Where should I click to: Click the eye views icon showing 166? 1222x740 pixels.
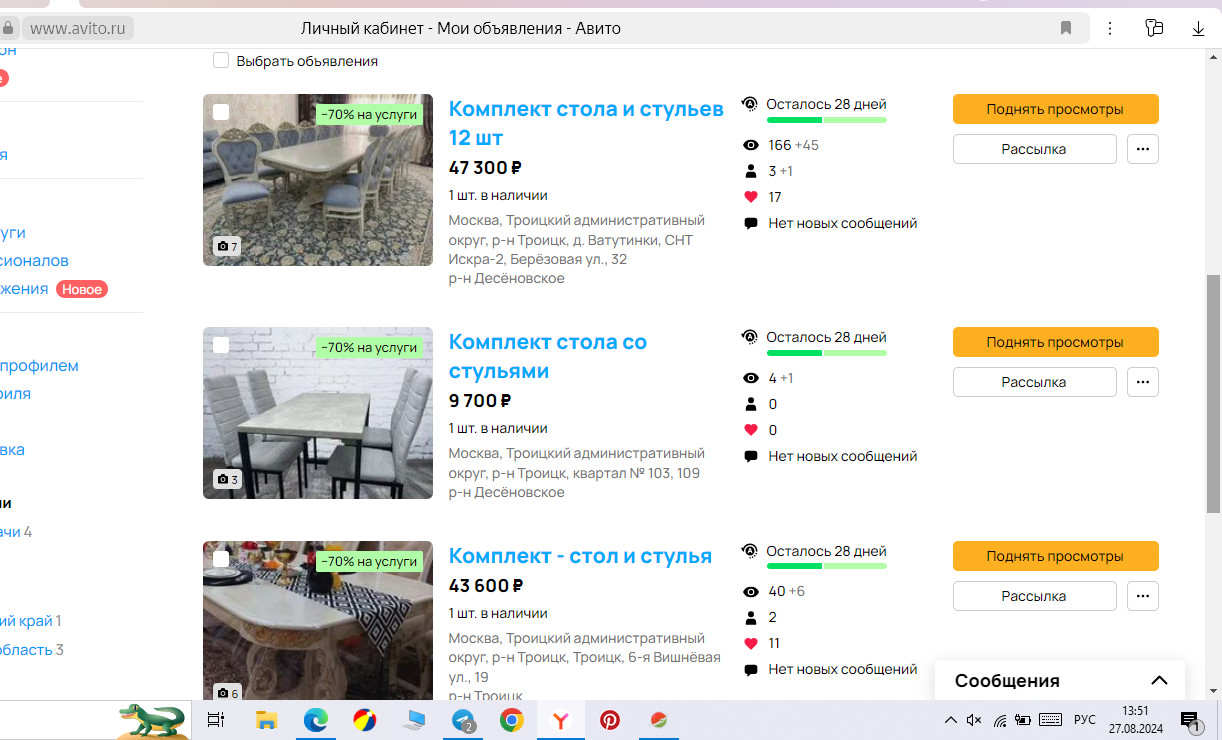[x=751, y=145]
